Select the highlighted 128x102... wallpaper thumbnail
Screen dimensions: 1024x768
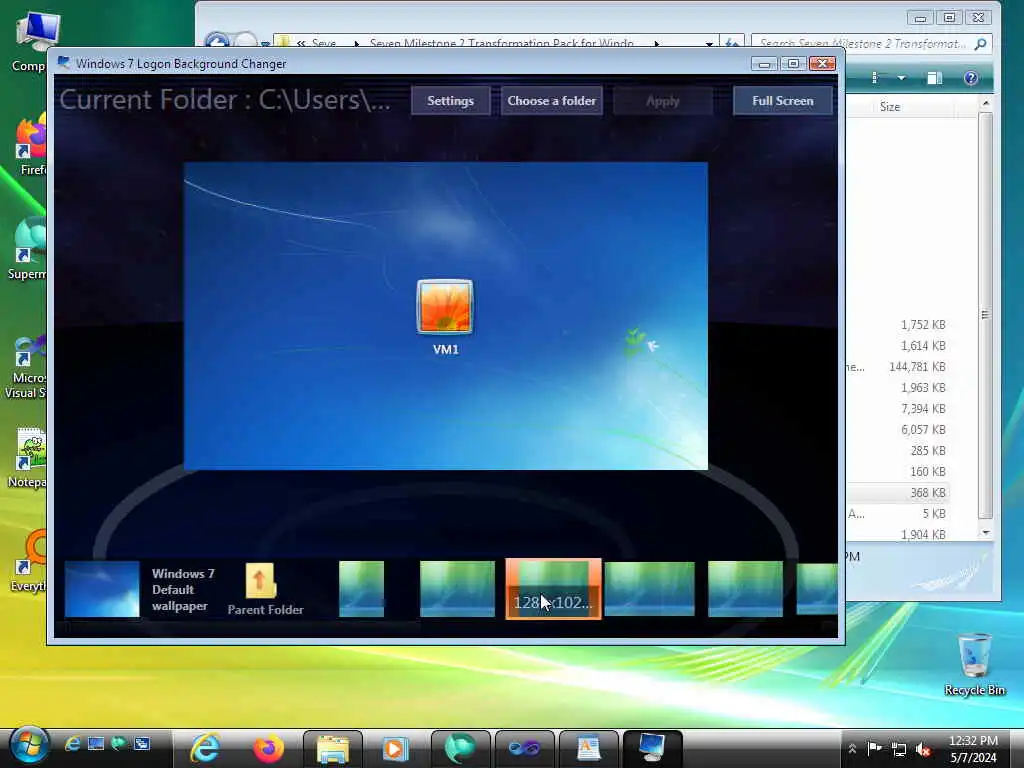coord(553,589)
